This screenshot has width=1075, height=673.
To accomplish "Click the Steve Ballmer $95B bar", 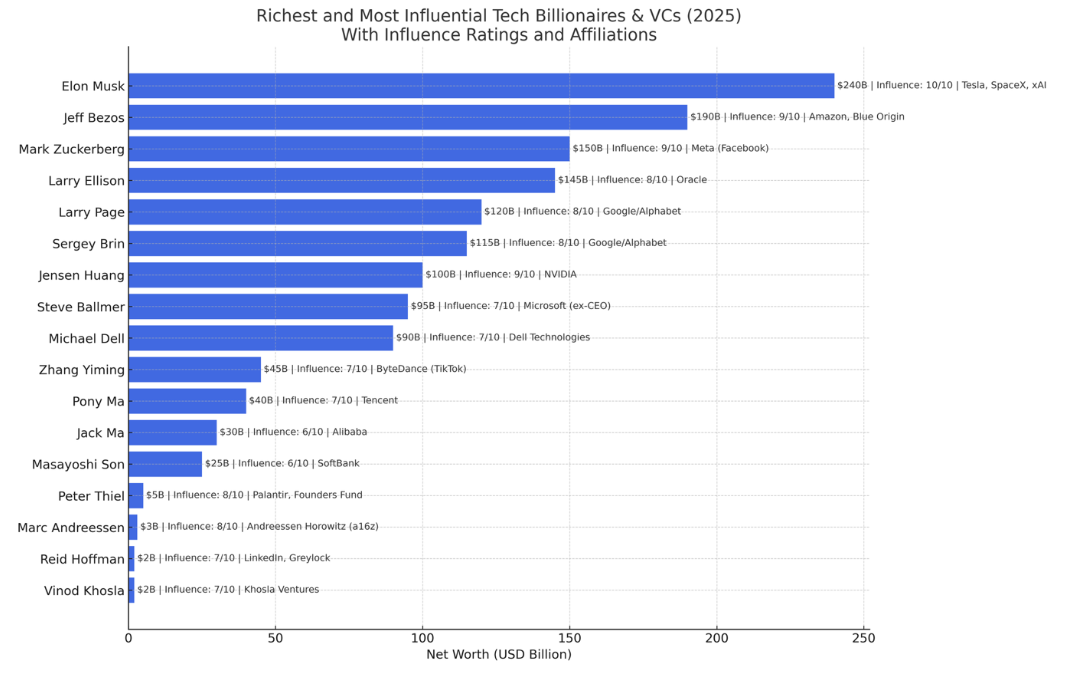I will 268,306.
